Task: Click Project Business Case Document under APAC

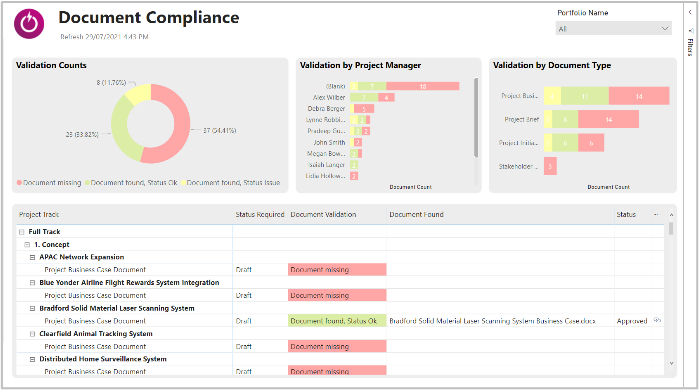Action: click(x=95, y=270)
